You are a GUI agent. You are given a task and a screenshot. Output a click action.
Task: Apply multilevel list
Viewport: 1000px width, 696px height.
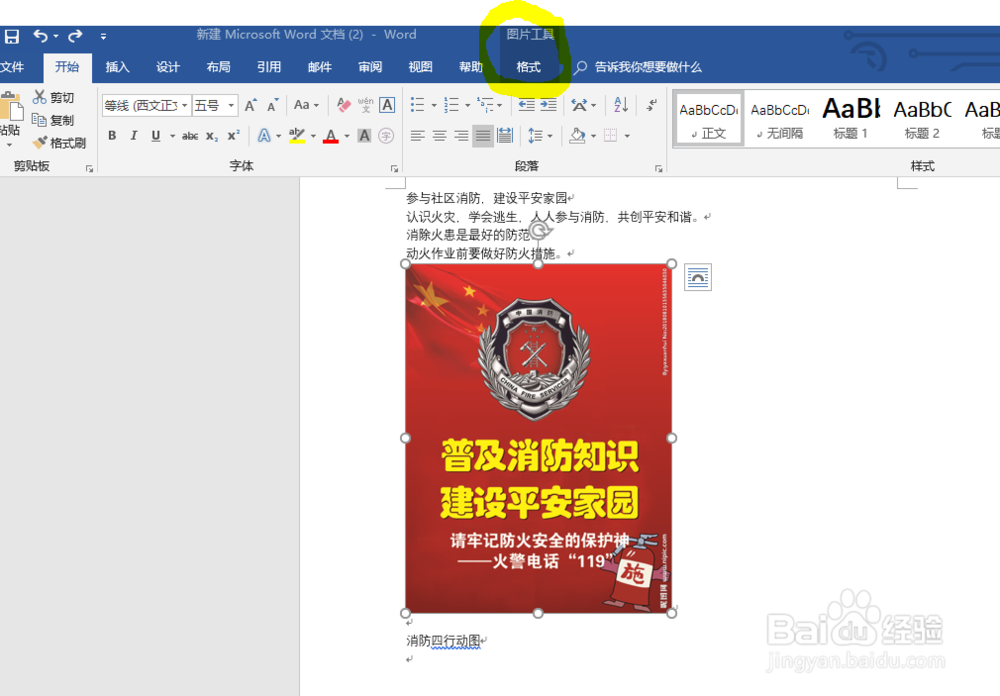click(485, 105)
